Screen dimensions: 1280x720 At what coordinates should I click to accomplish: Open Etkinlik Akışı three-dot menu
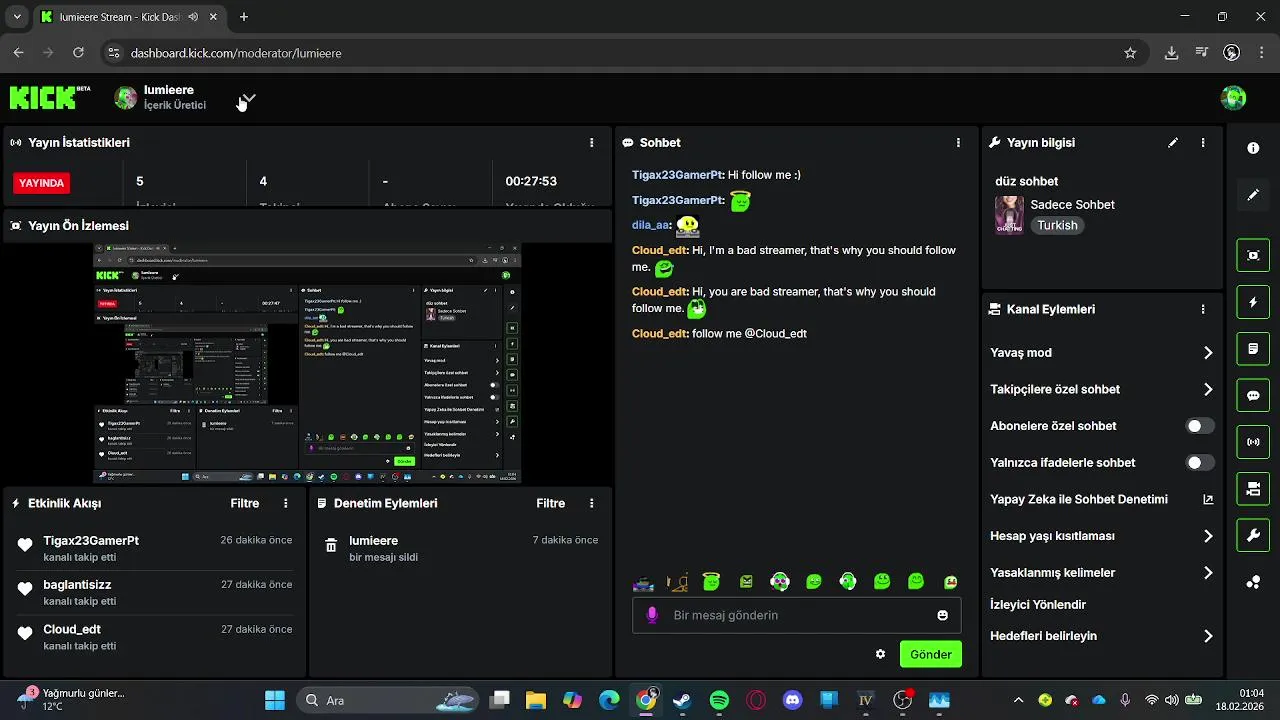pos(286,504)
